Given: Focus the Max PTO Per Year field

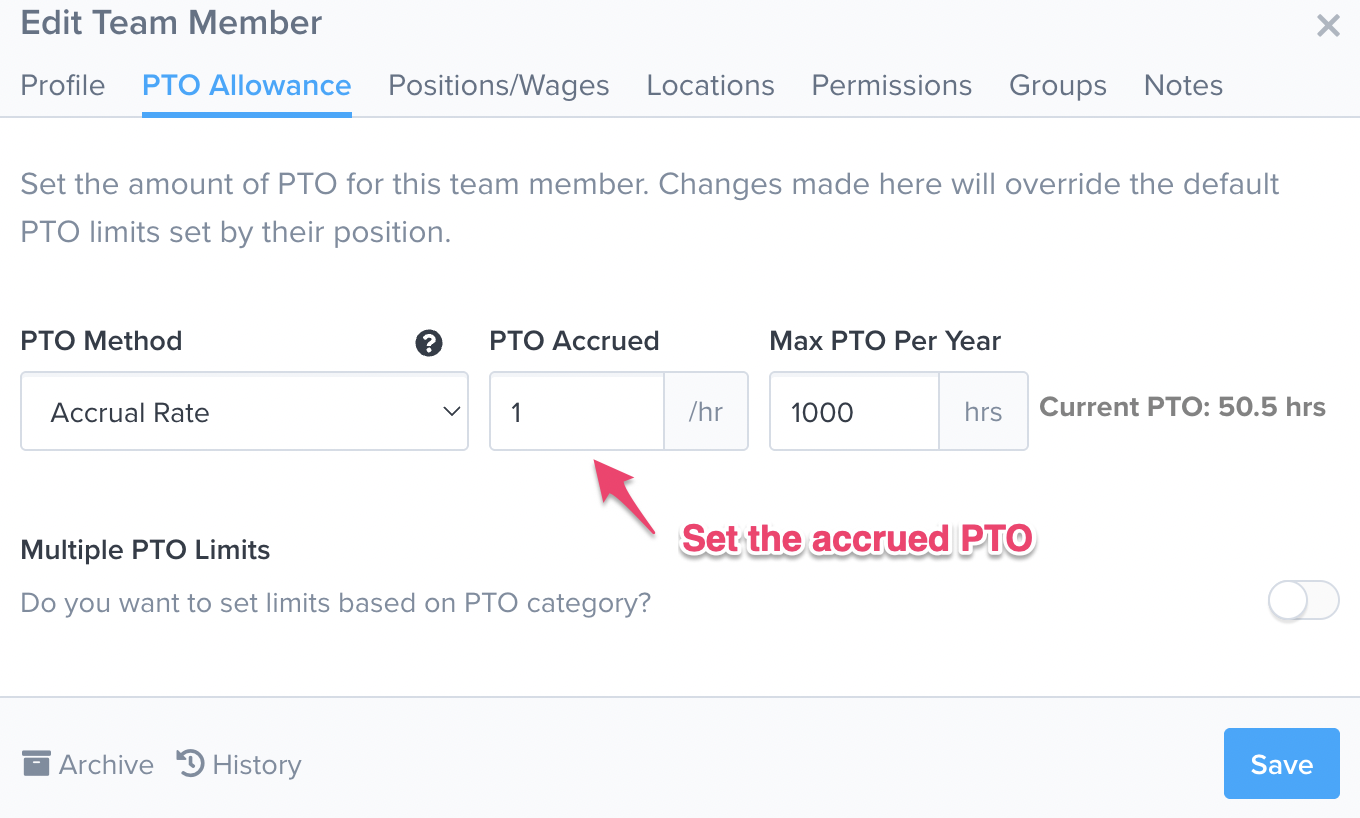Looking at the screenshot, I should [x=854, y=412].
